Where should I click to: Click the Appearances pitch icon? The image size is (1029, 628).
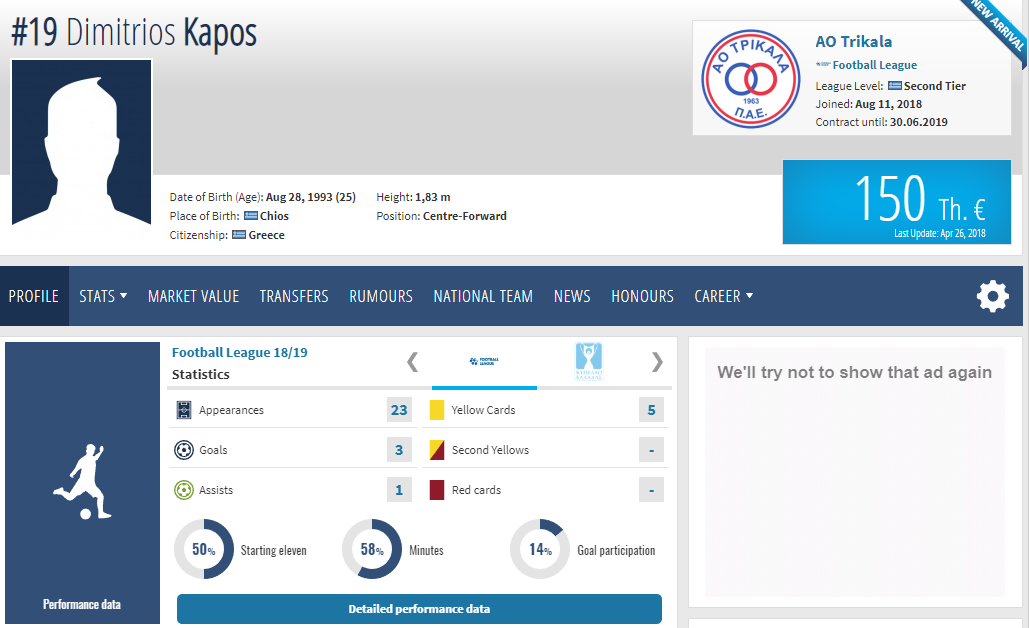184,410
